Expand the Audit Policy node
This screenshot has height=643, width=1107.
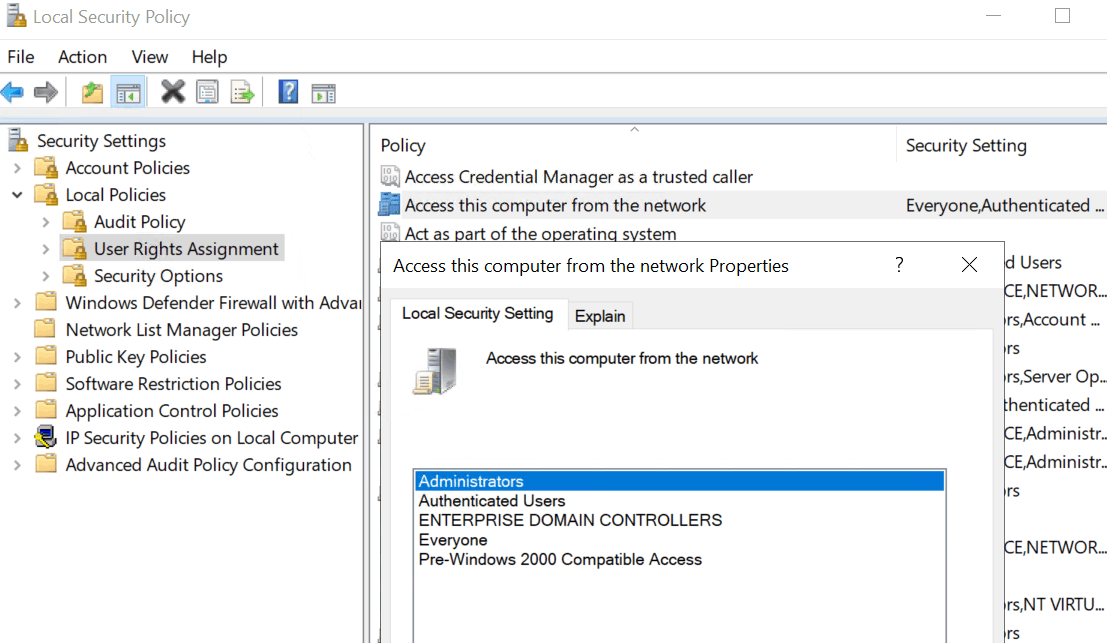click(46, 222)
